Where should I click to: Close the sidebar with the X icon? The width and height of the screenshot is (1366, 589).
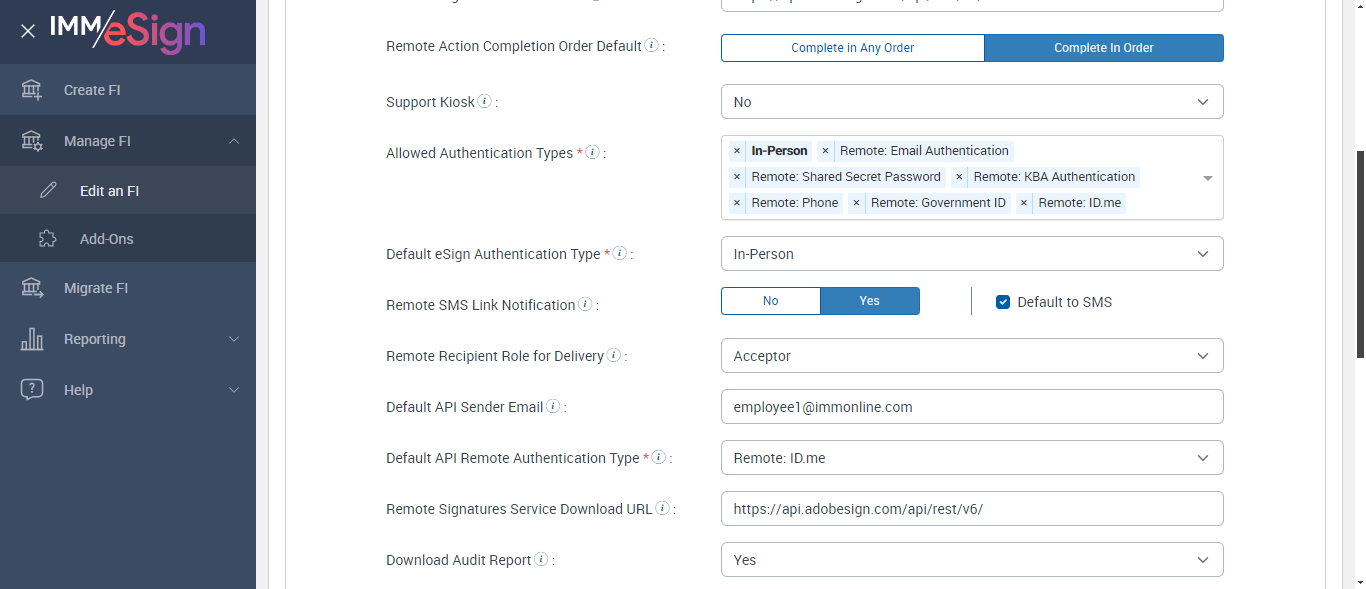pos(28,31)
